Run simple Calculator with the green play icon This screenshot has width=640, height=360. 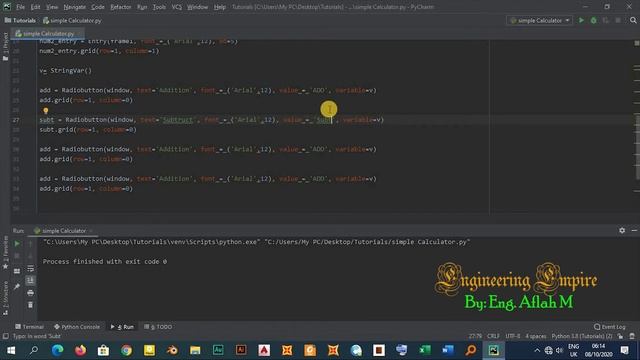pyautogui.click(x=581, y=20)
